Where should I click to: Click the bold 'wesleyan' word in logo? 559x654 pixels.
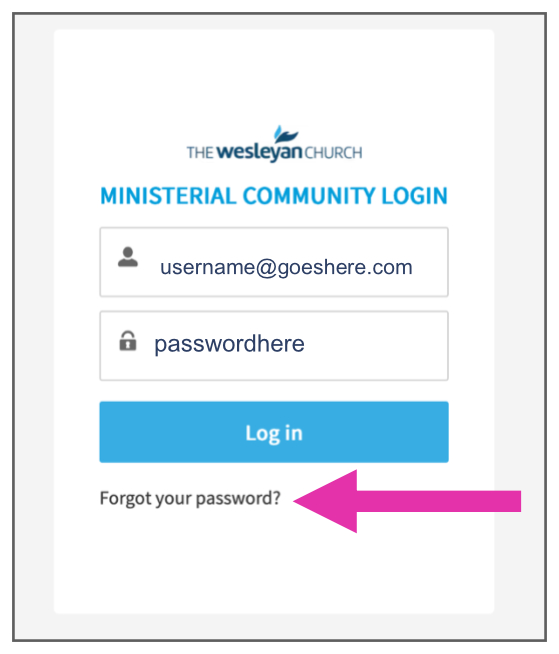(259, 152)
